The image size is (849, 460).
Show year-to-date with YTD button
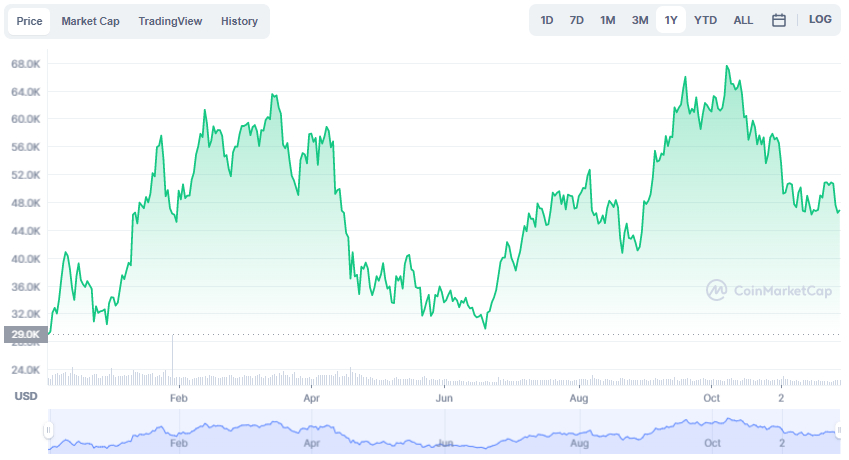pyautogui.click(x=705, y=20)
